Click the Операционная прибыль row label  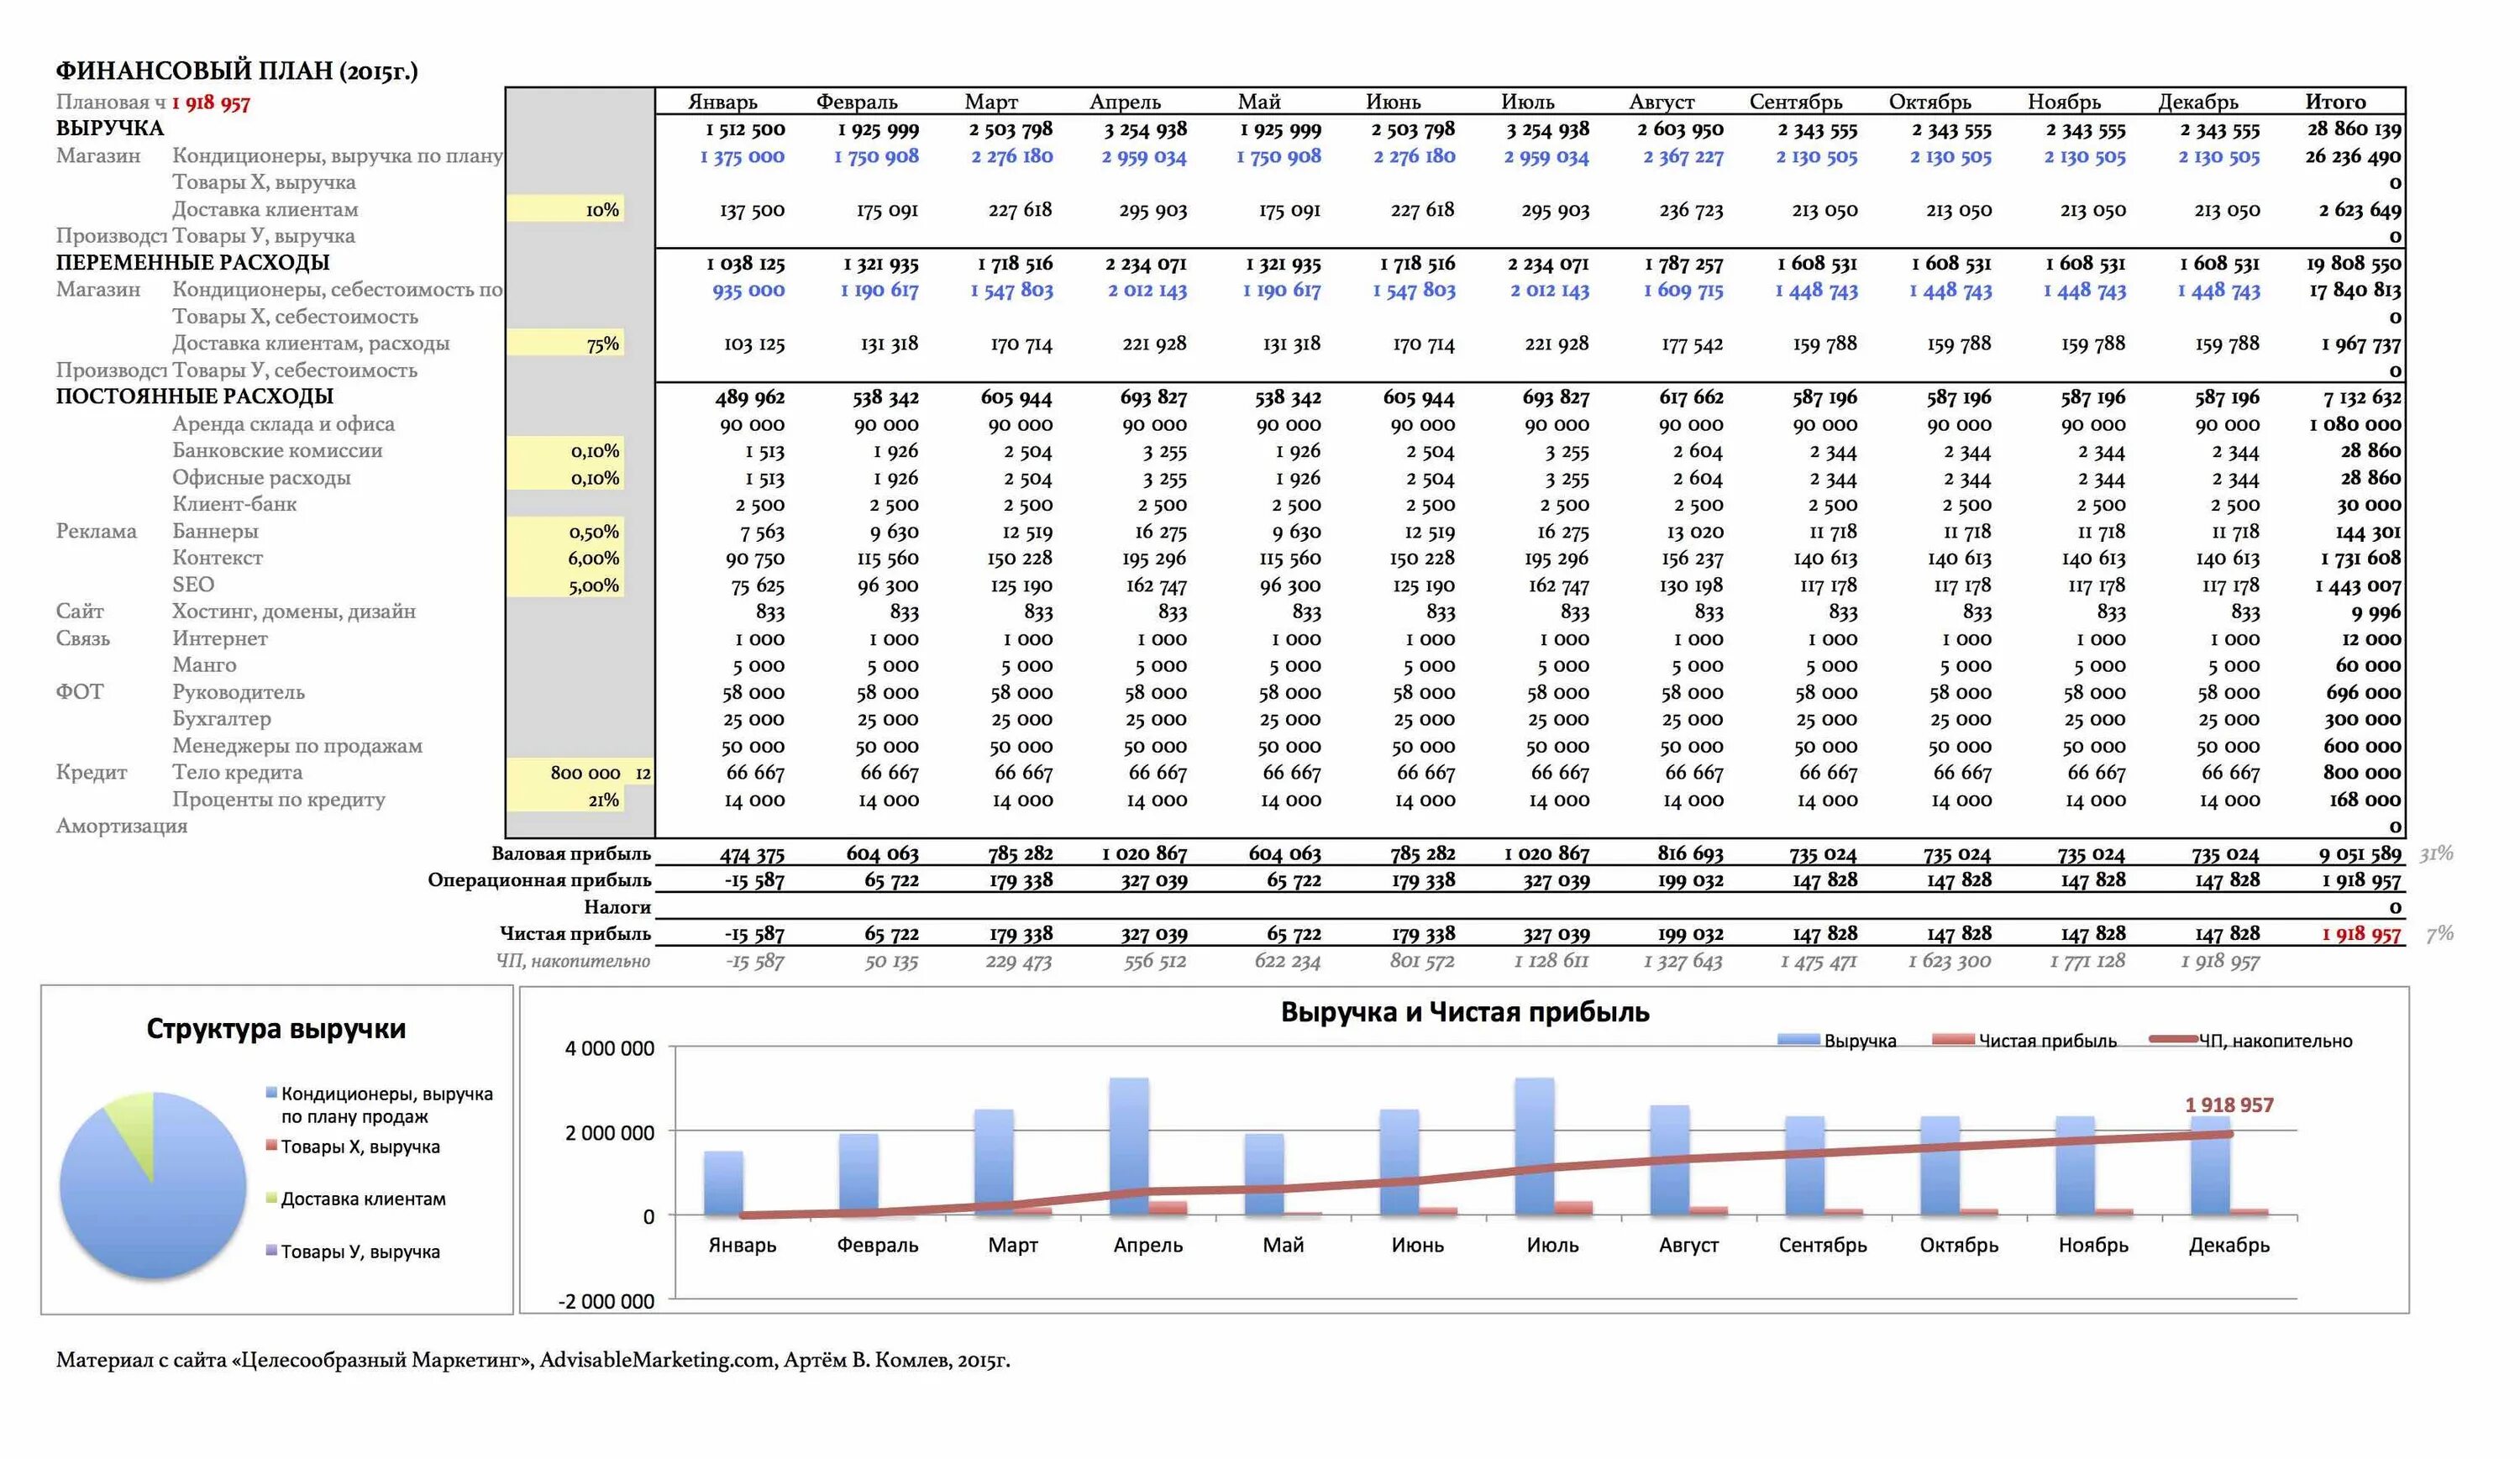(539, 880)
